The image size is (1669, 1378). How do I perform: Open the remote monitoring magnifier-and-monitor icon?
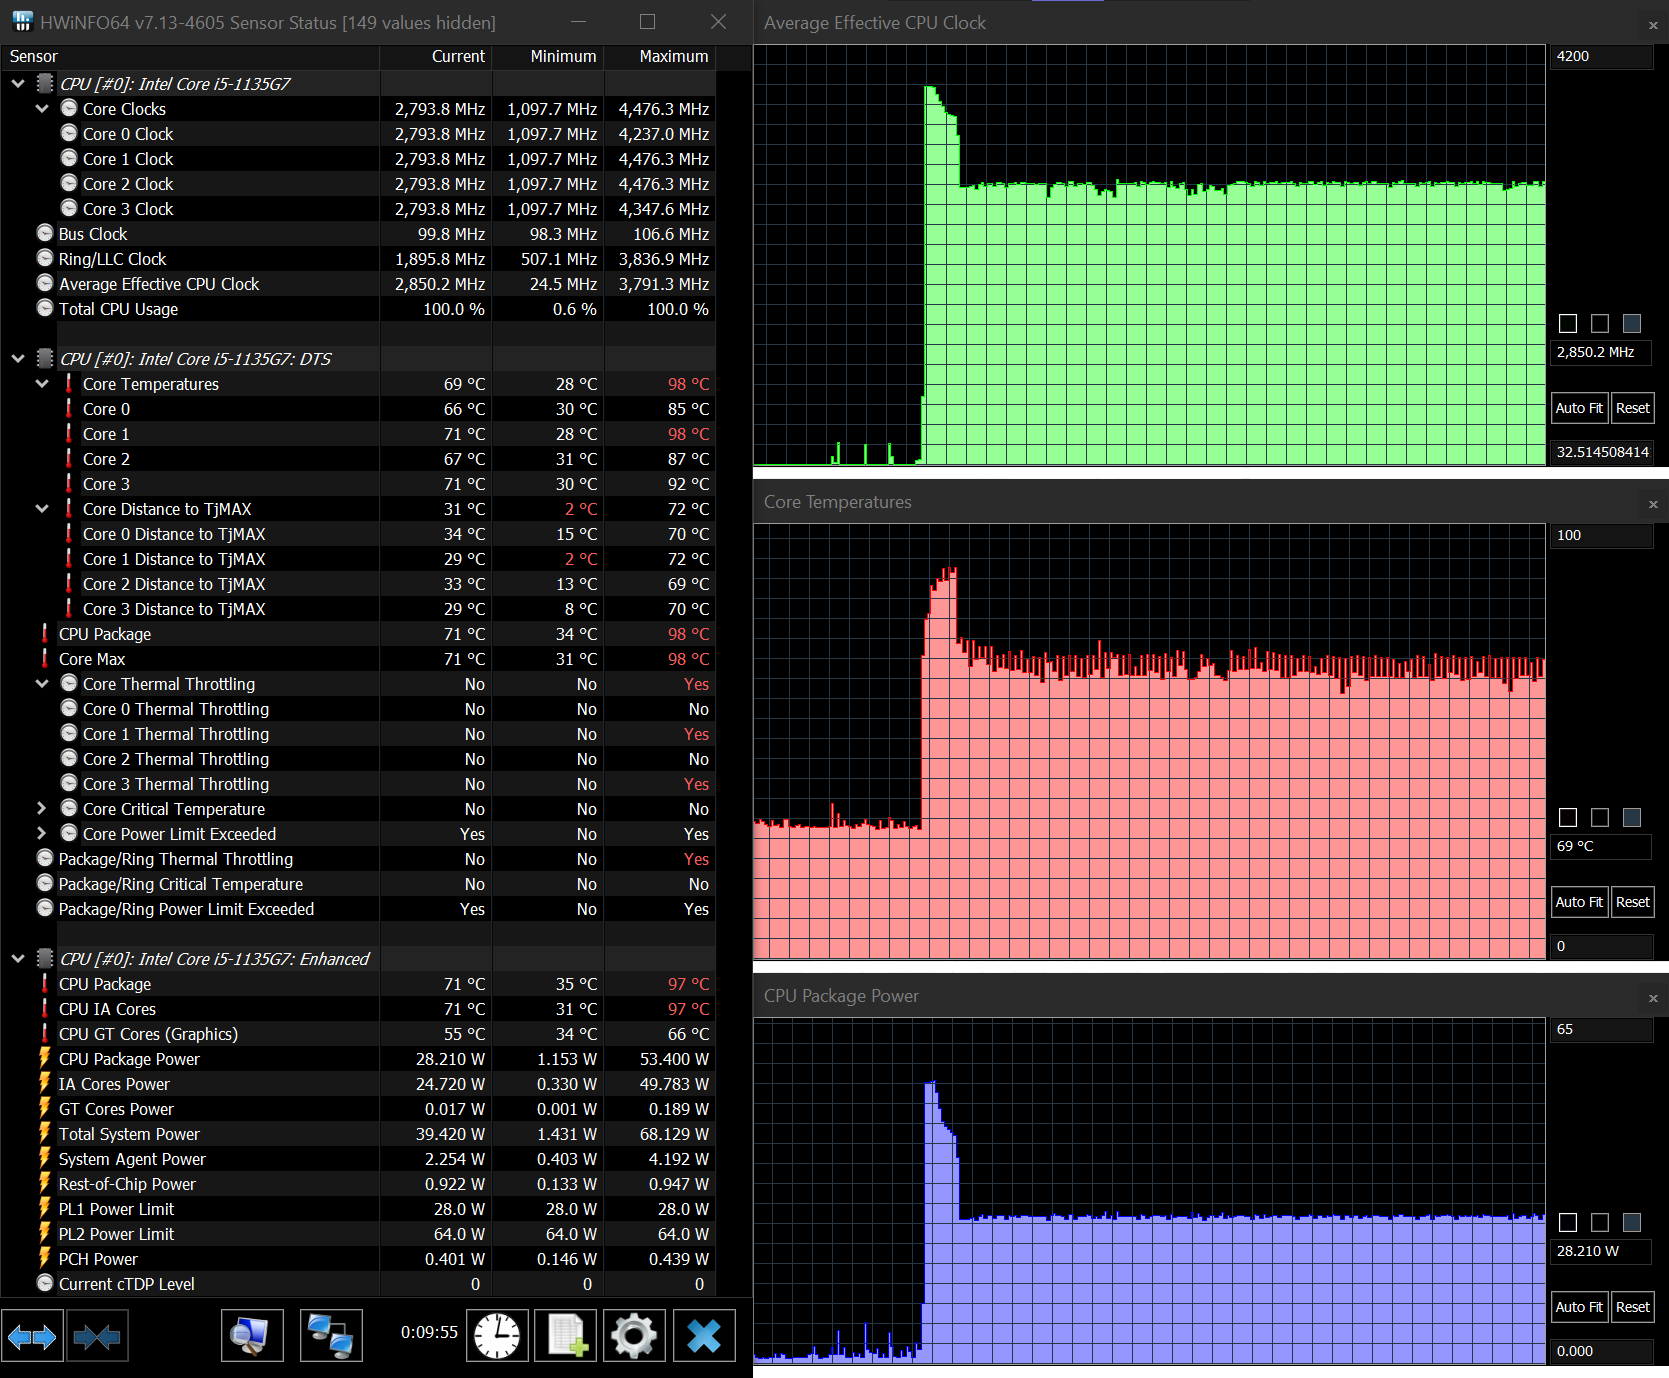pyautogui.click(x=252, y=1336)
